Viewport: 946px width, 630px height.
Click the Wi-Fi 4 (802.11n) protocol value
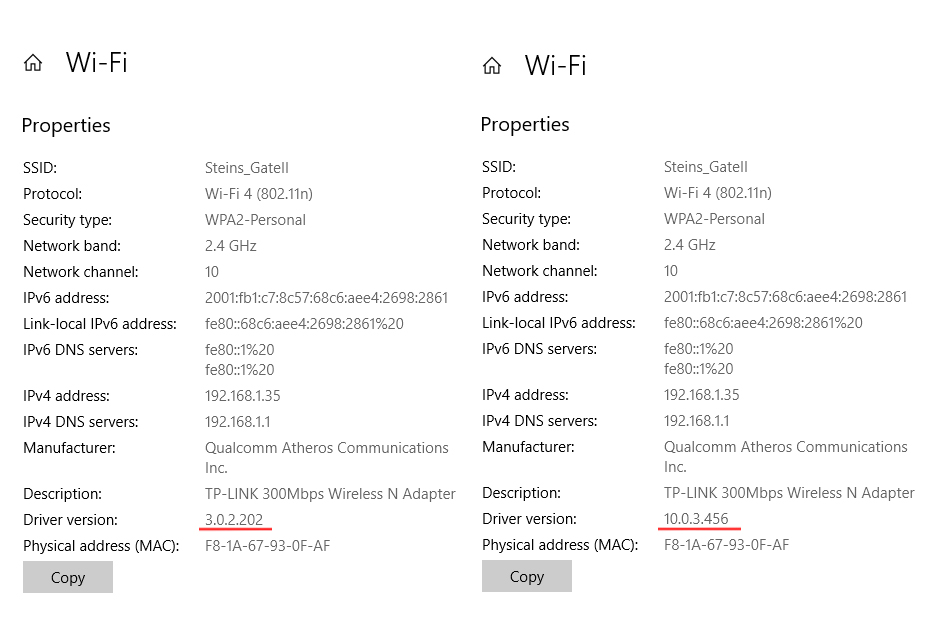click(x=262, y=193)
